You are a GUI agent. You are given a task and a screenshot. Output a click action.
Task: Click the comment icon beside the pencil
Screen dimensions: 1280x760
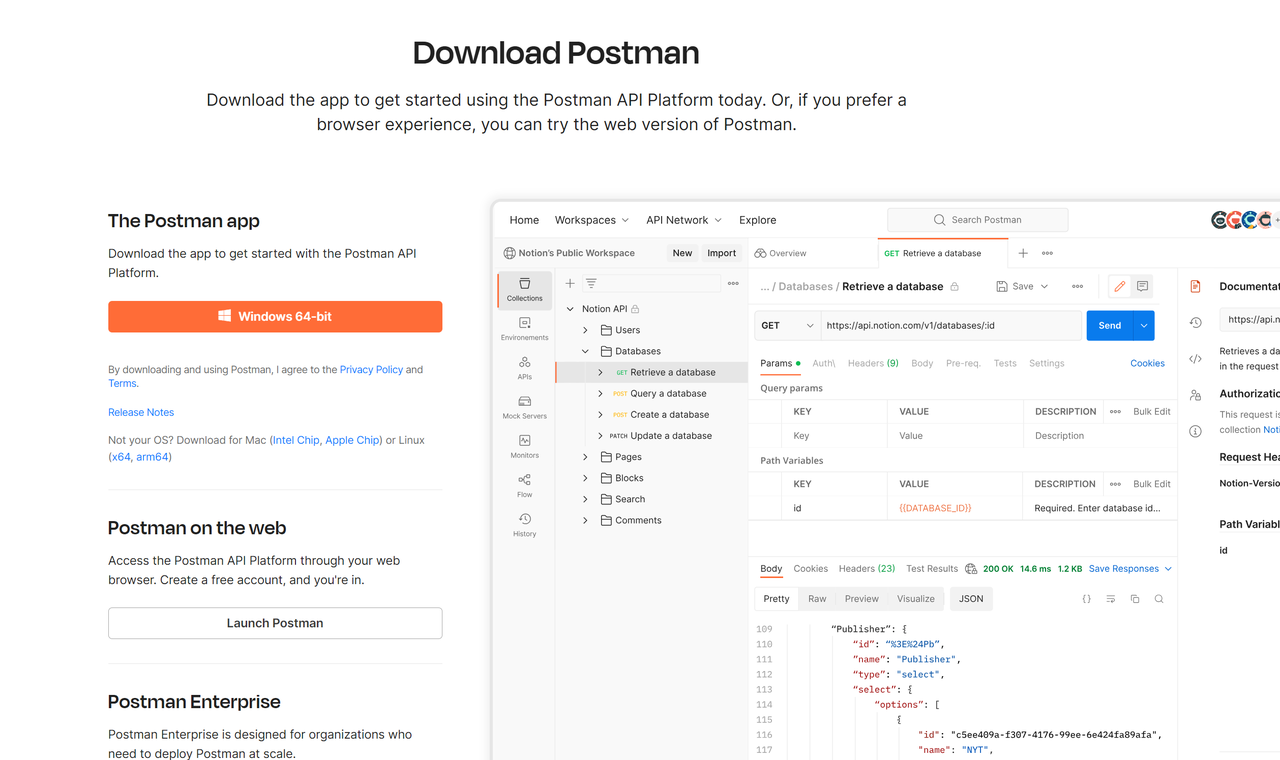[x=1142, y=286]
